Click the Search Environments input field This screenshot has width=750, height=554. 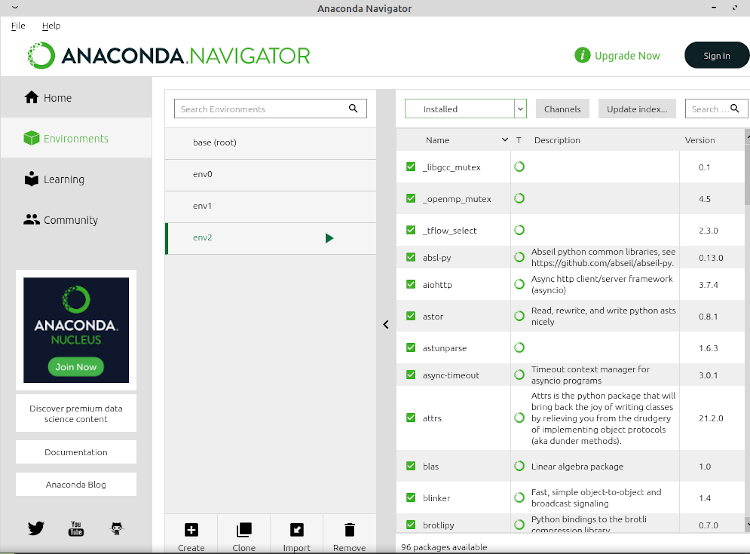270,109
